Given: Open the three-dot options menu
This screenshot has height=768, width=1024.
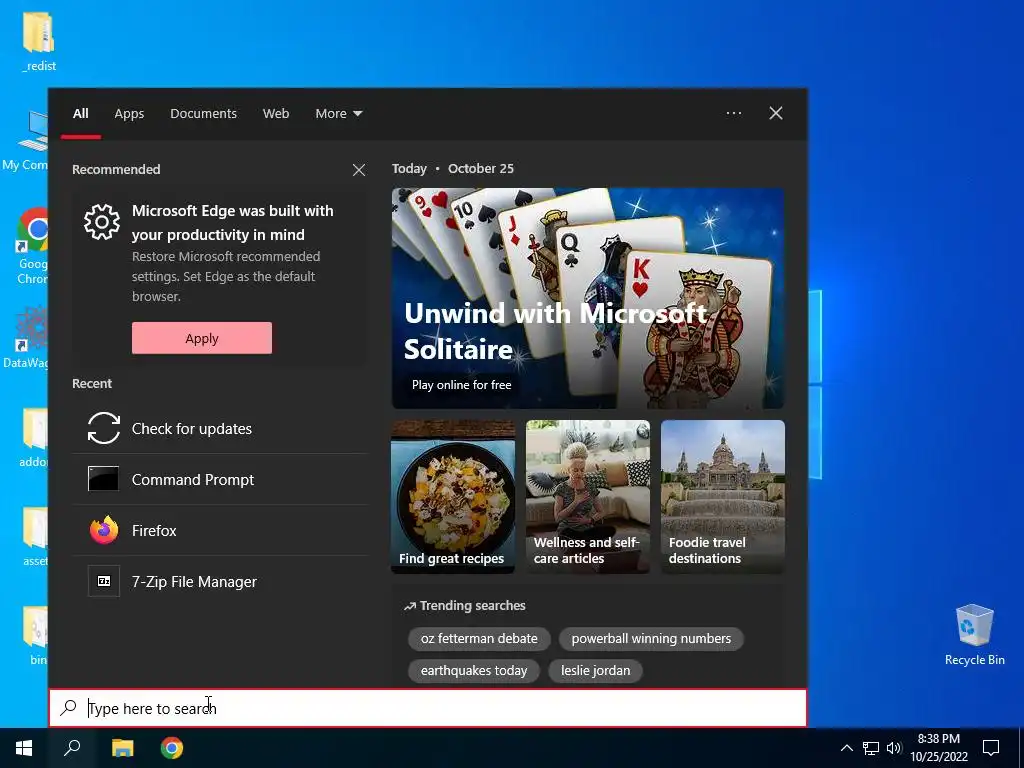Looking at the screenshot, I should click(x=733, y=113).
